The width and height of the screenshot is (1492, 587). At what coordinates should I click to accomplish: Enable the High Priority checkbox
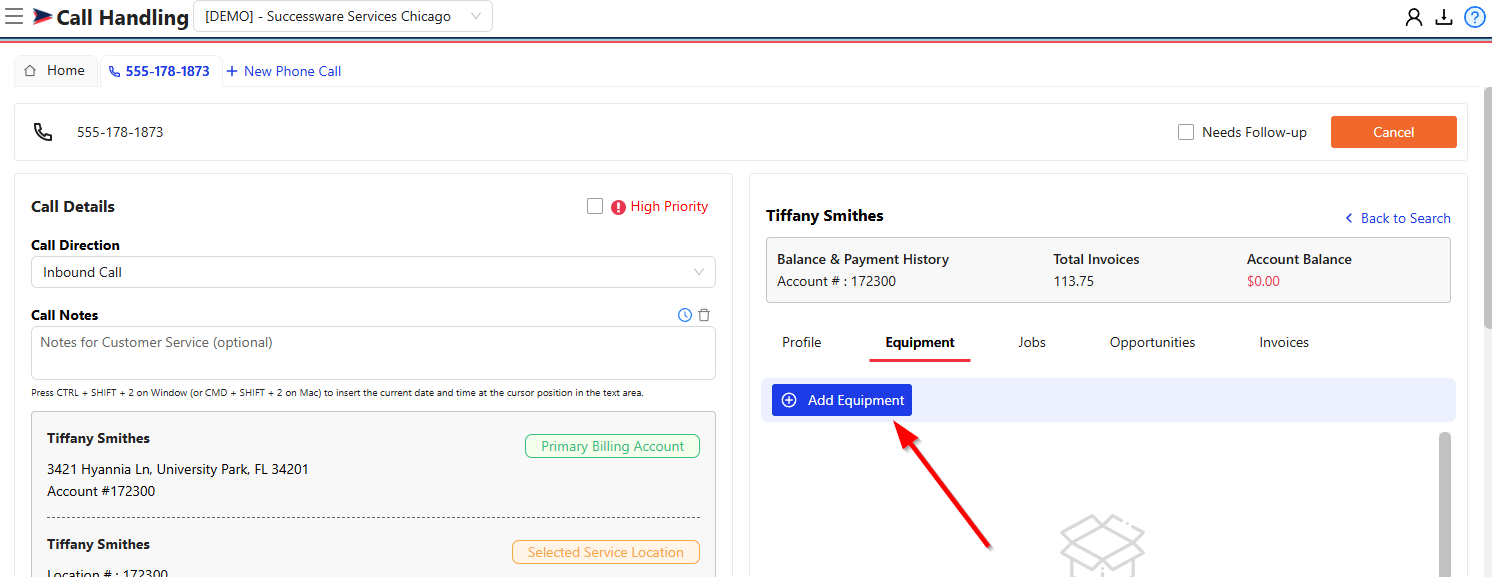coord(595,206)
